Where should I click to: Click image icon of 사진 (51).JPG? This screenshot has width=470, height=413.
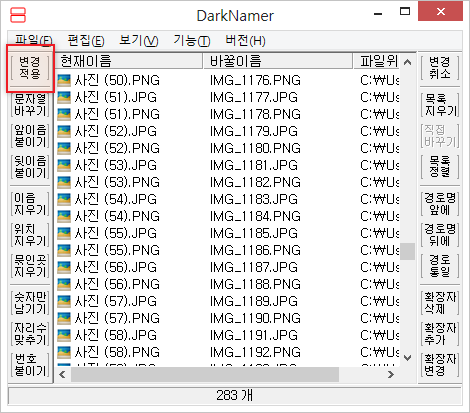(x=64, y=97)
